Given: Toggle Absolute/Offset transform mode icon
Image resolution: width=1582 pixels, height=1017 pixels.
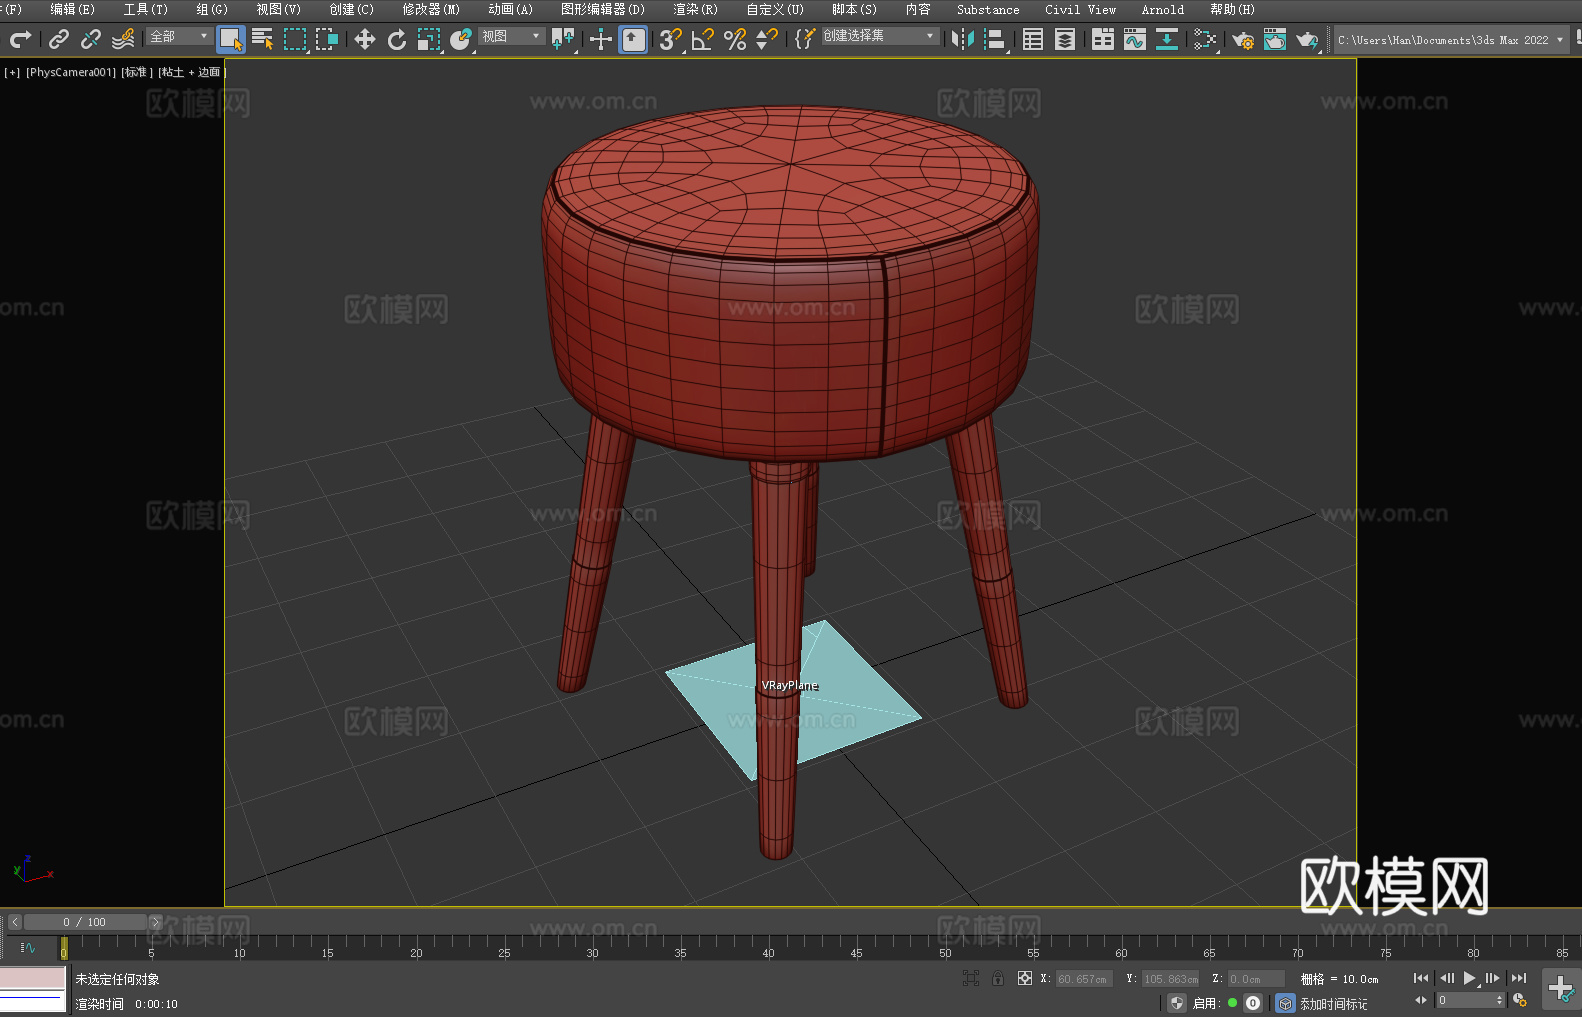Looking at the screenshot, I should [x=1025, y=978].
